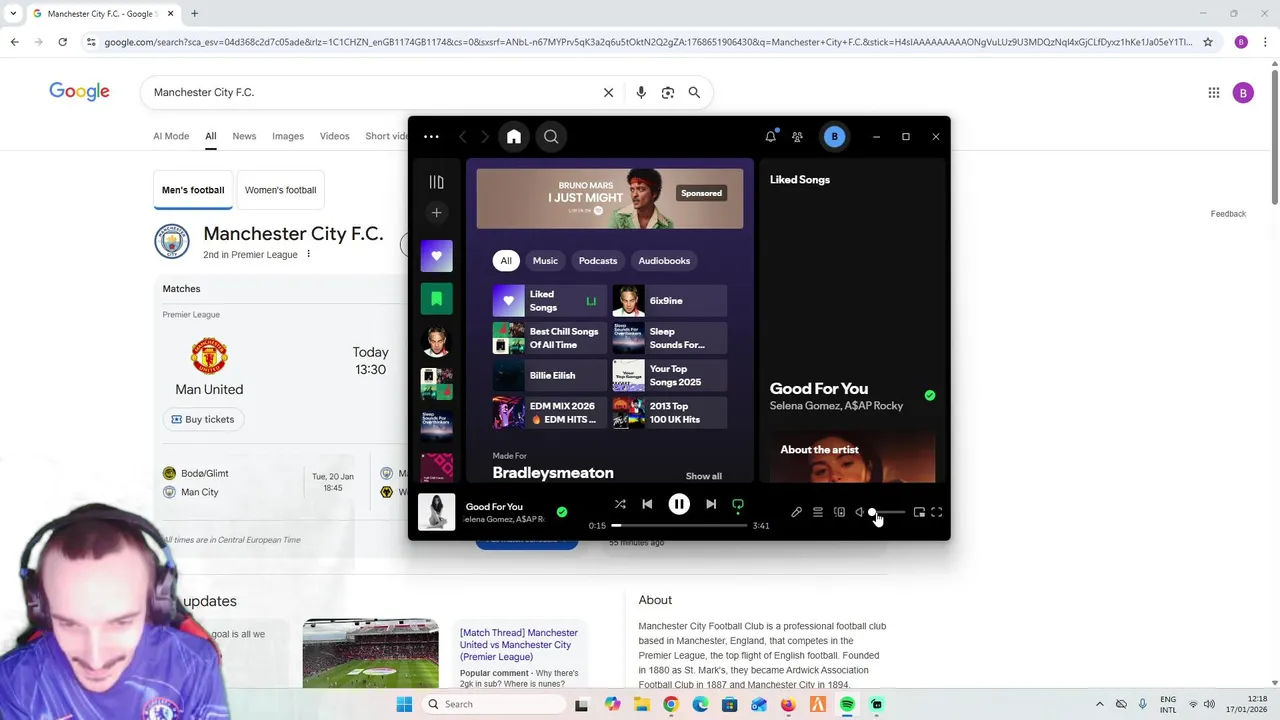
Task: Open lyrics microphone icon
Action: click(796, 512)
